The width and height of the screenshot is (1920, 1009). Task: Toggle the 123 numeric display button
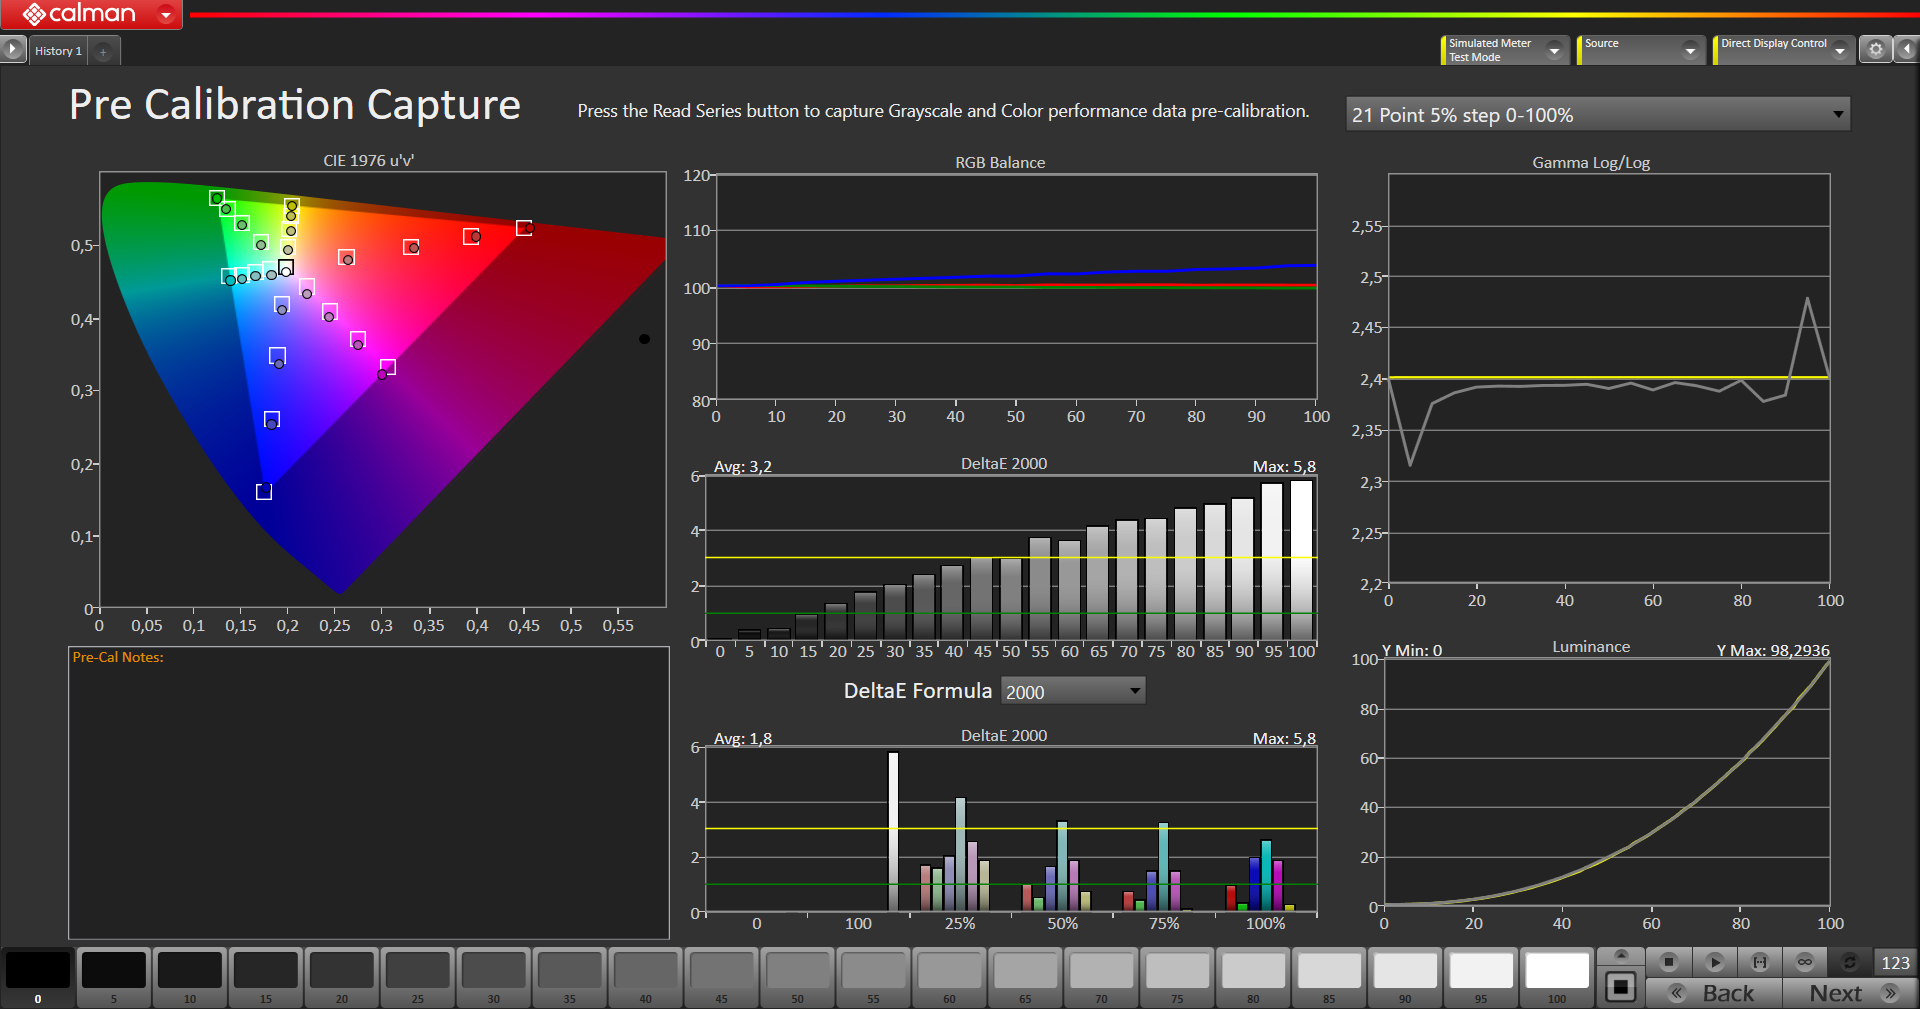tap(1895, 962)
